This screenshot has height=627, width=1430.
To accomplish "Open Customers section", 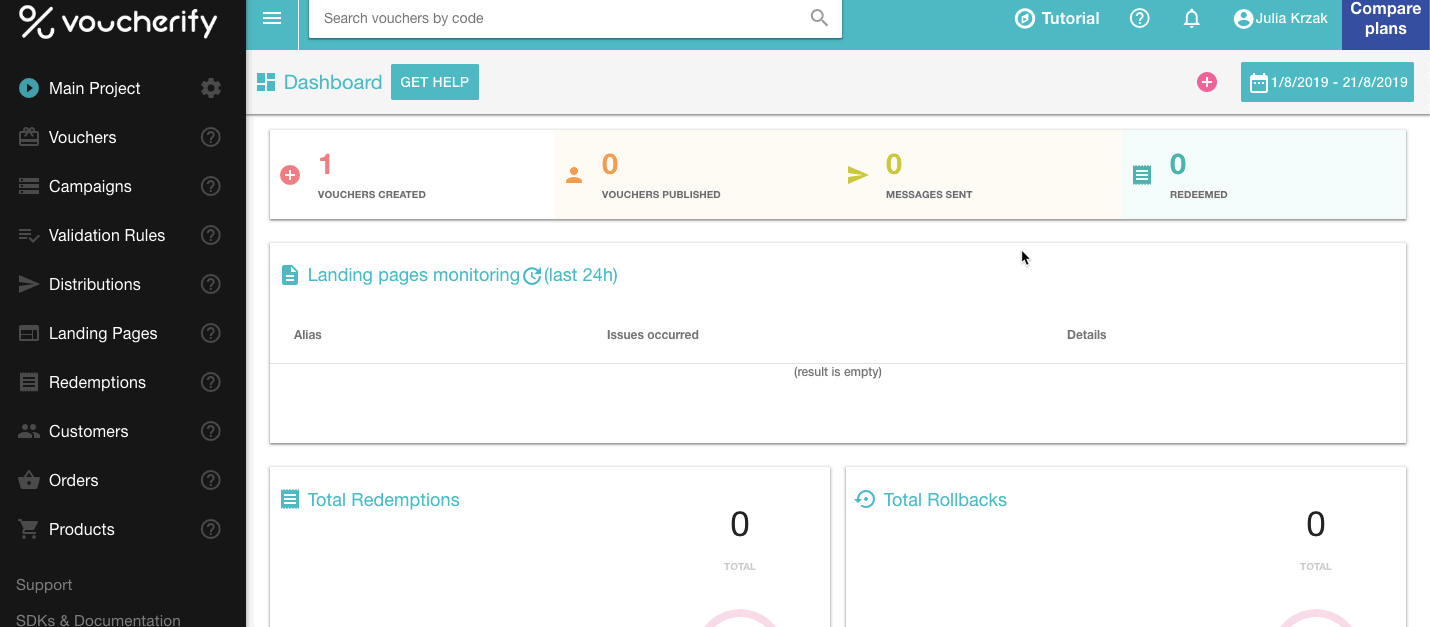I will point(88,431).
